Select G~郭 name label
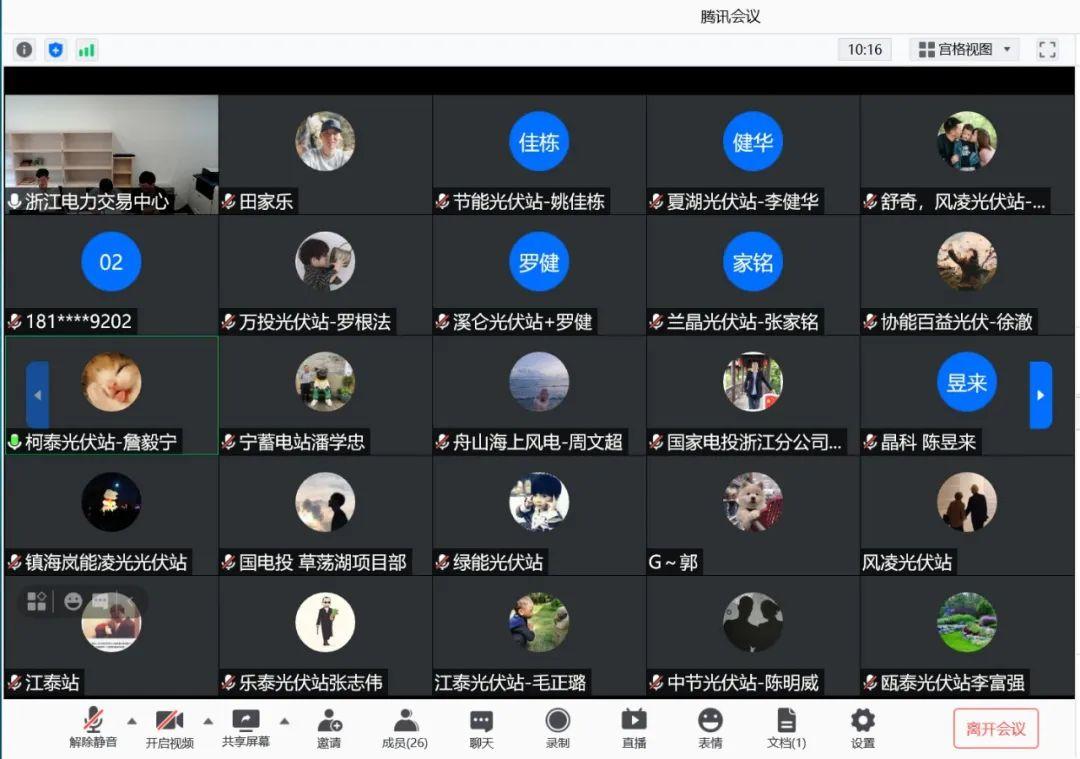The width and height of the screenshot is (1080, 759). [673, 562]
